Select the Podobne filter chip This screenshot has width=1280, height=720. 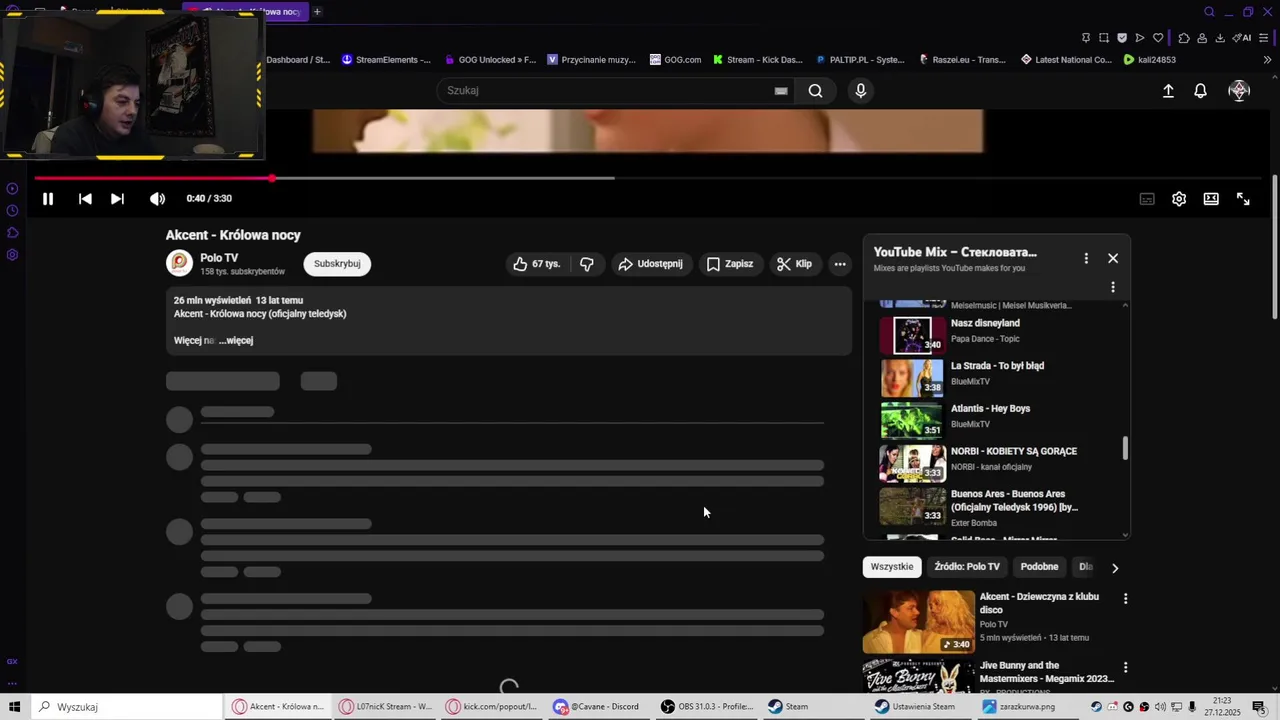tap(1039, 567)
